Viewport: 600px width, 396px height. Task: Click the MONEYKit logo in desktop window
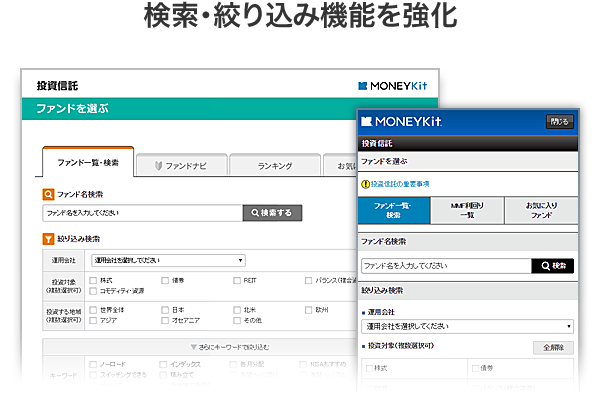[393, 86]
